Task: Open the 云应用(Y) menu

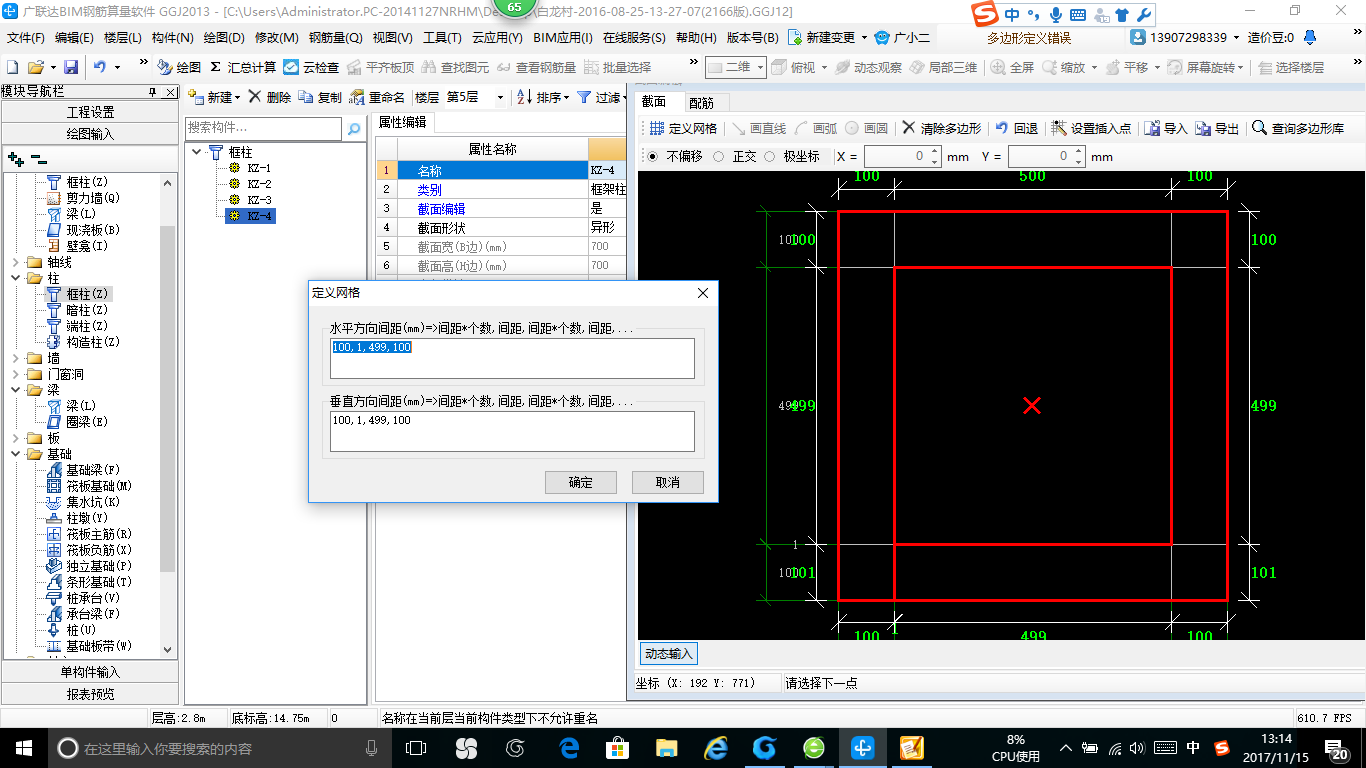Action: pyautogui.click(x=497, y=37)
